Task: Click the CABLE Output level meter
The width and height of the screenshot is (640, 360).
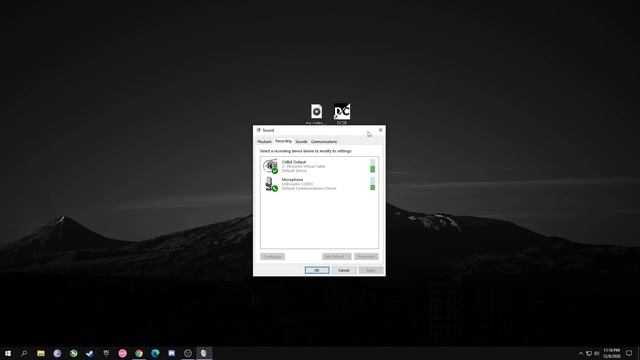Action: coord(373,166)
